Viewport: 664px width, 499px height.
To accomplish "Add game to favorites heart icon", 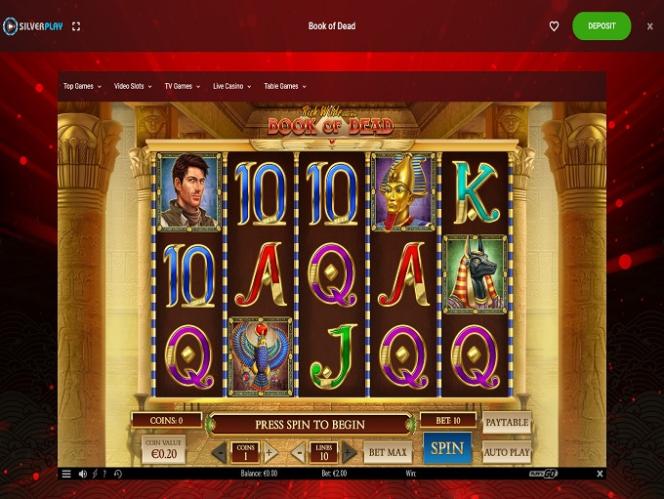I will 554,26.
